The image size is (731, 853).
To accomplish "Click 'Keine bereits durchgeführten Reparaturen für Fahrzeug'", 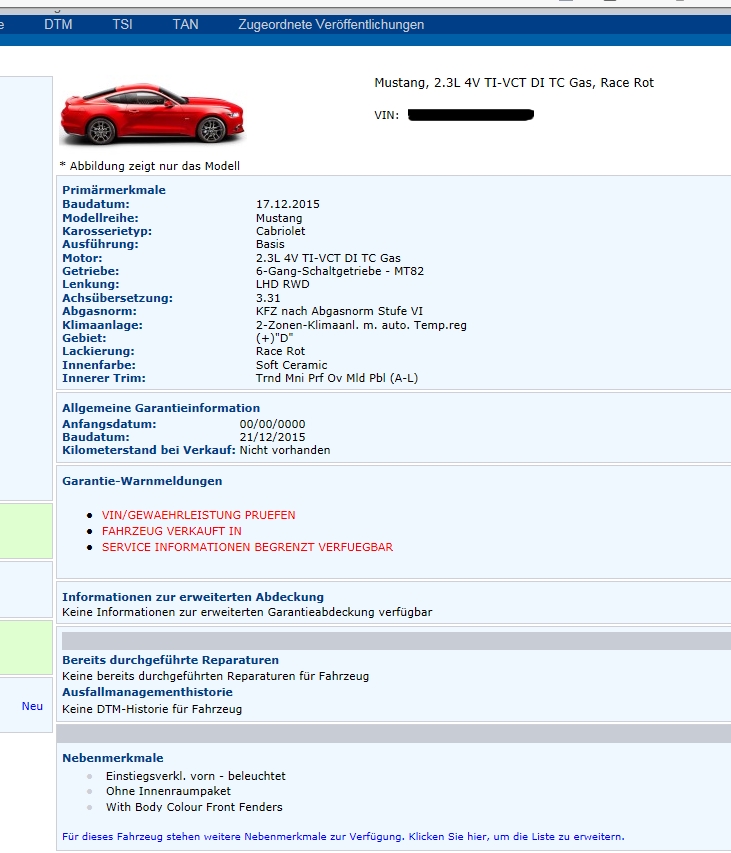I will tap(215, 676).
